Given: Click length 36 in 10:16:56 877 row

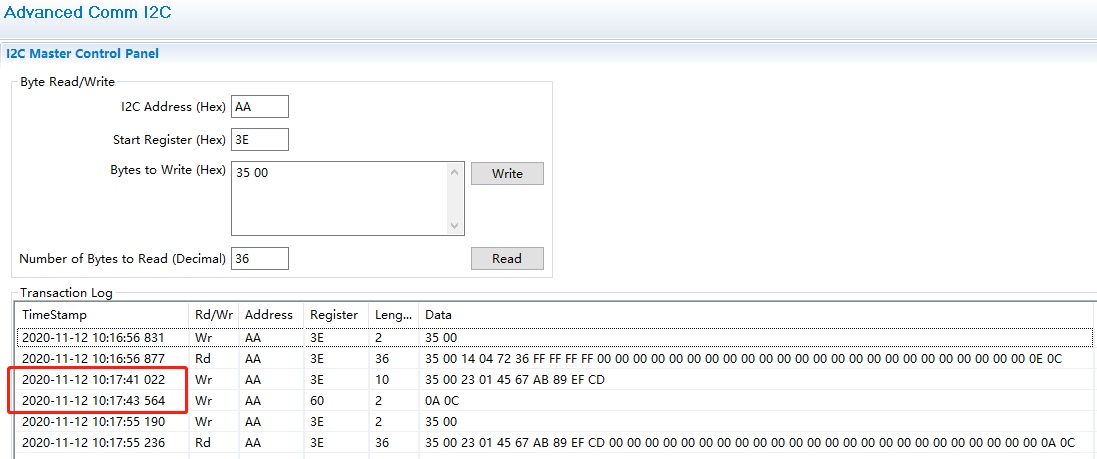Looking at the screenshot, I should point(383,359).
